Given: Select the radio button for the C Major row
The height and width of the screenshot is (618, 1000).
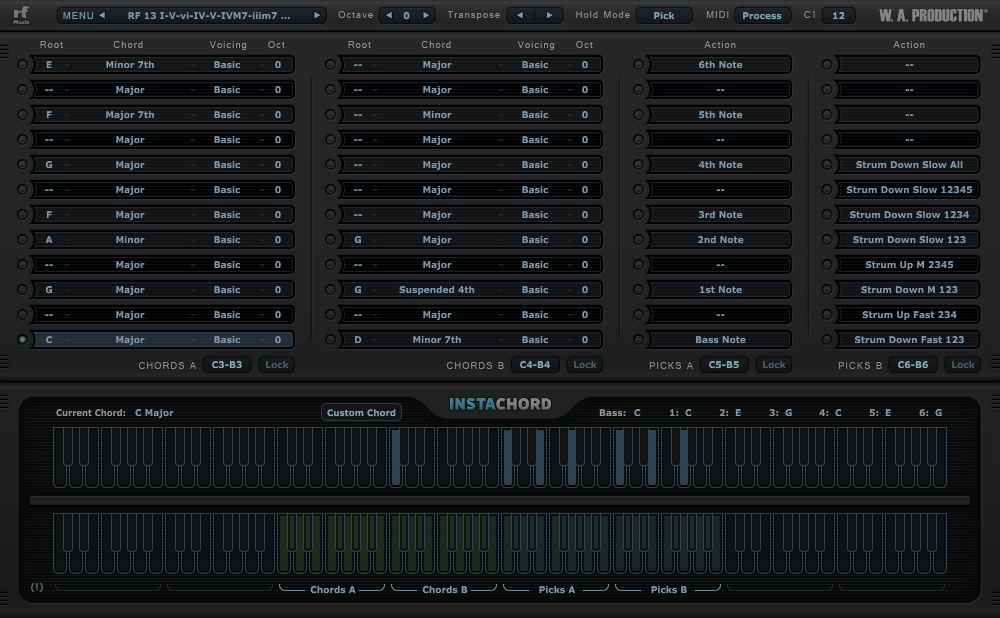Looking at the screenshot, I should (22, 340).
